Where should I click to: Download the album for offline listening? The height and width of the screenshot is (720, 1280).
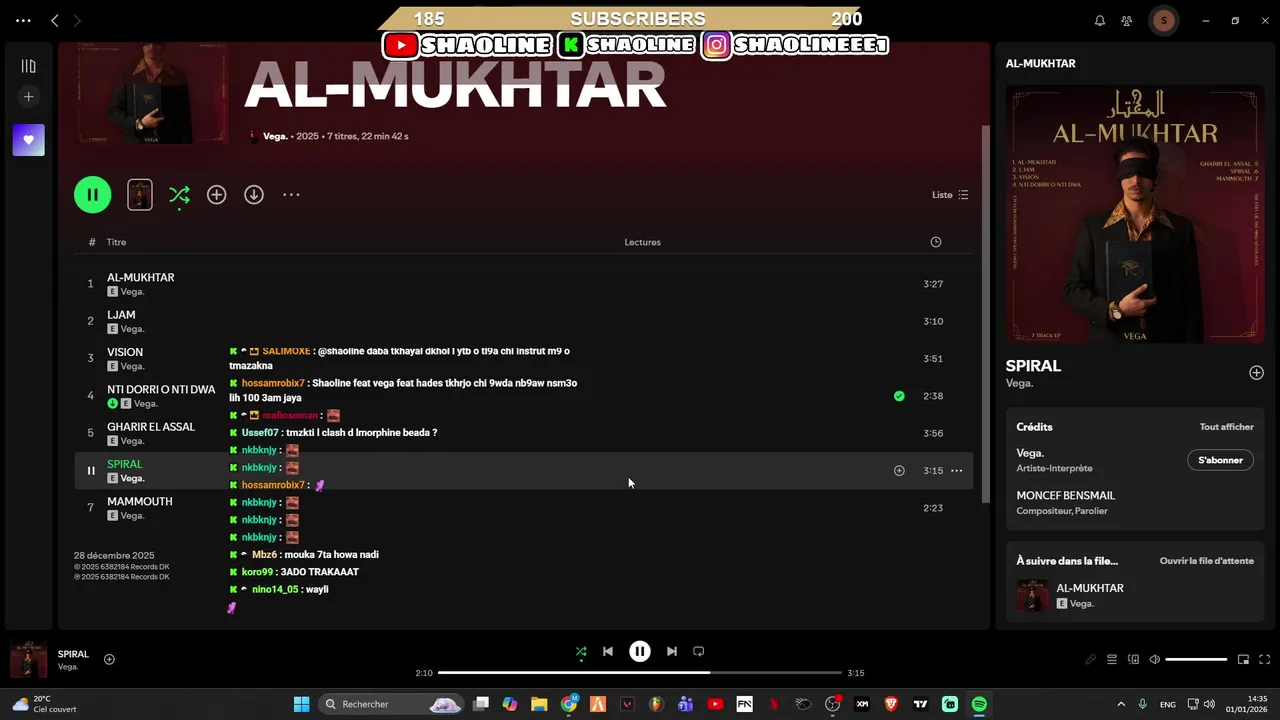254,195
